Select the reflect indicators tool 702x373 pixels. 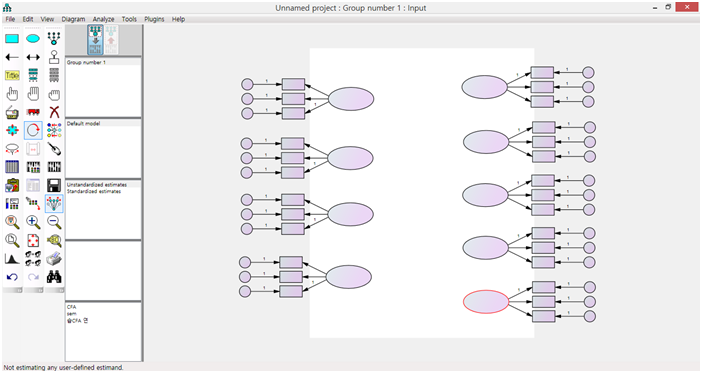click(x=54, y=130)
